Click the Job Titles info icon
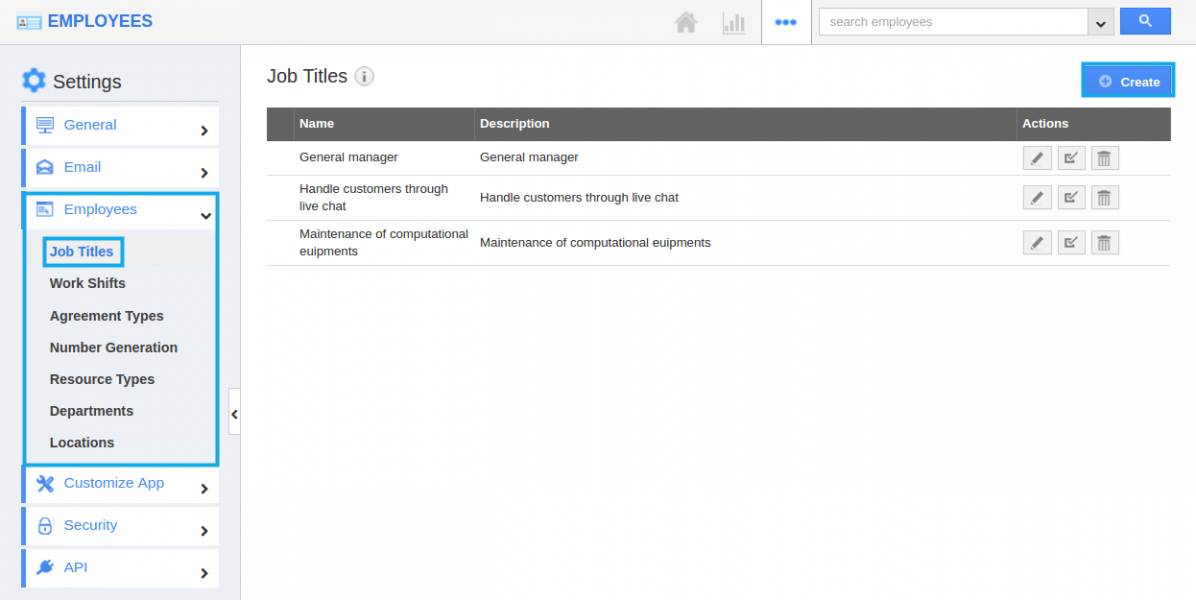1196x600 pixels. pyautogui.click(x=364, y=76)
